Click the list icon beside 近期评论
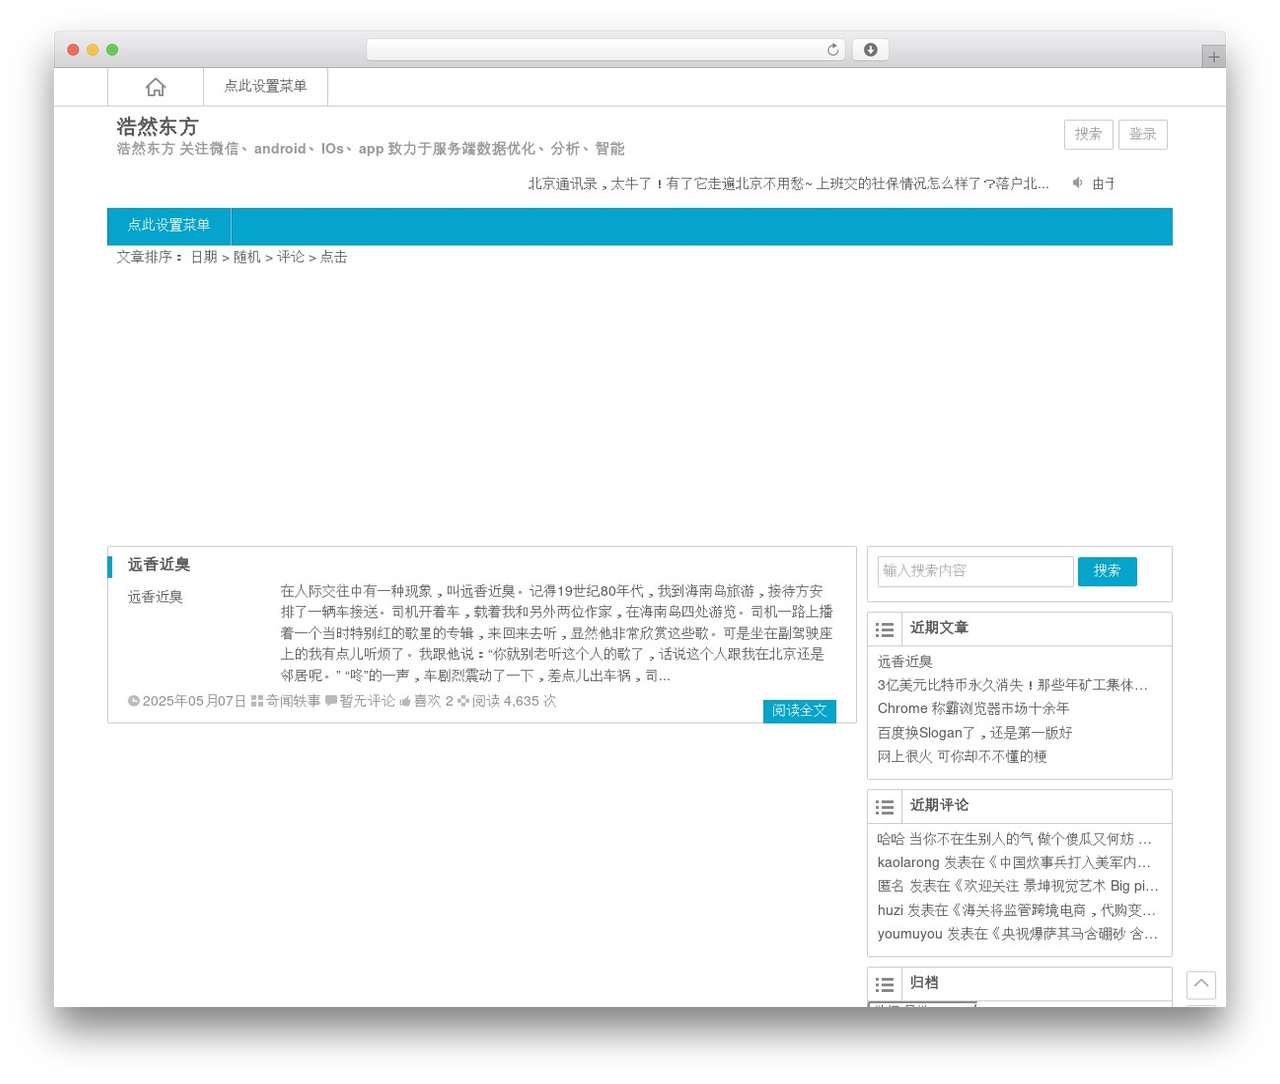This screenshot has height=1084, width=1280. [885, 807]
